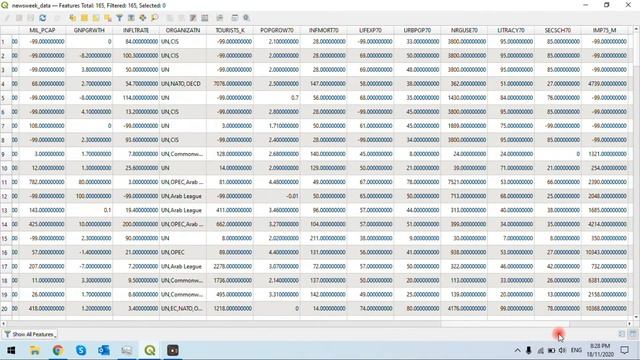Switch to form view
Image resolution: width=640 pixels, height=360 pixels.
click(622, 334)
